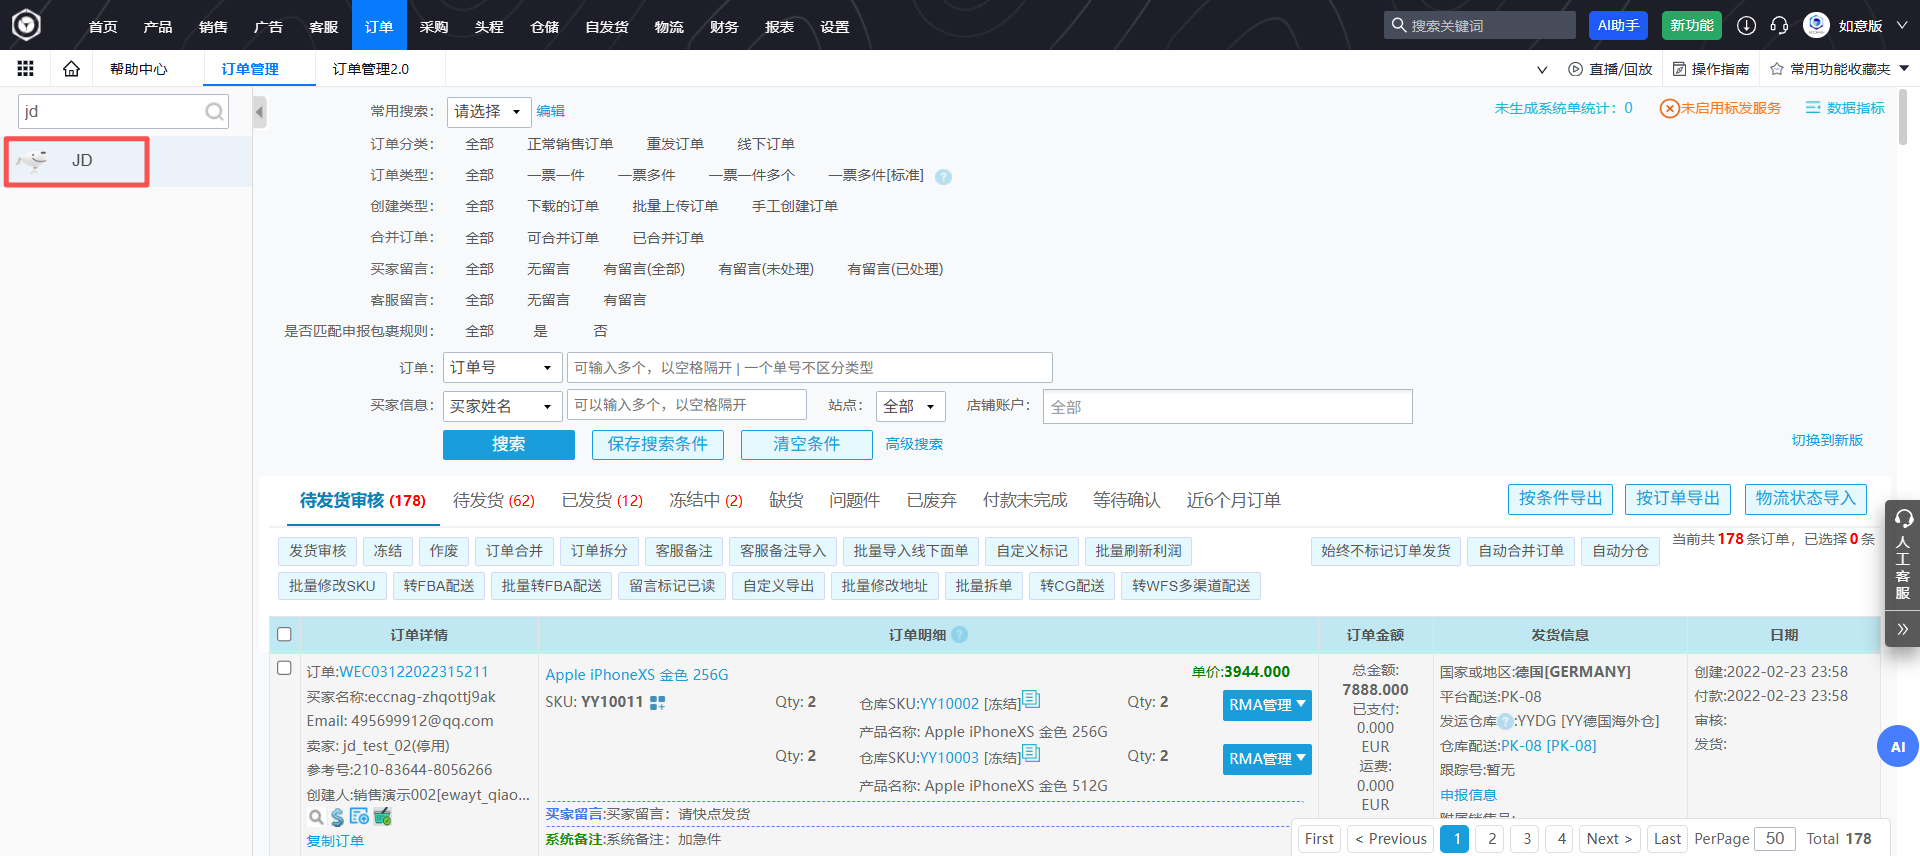1920x856 pixels.
Task: Open the RMA管理 dropdown for YY10003
Action: click(1267, 759)
